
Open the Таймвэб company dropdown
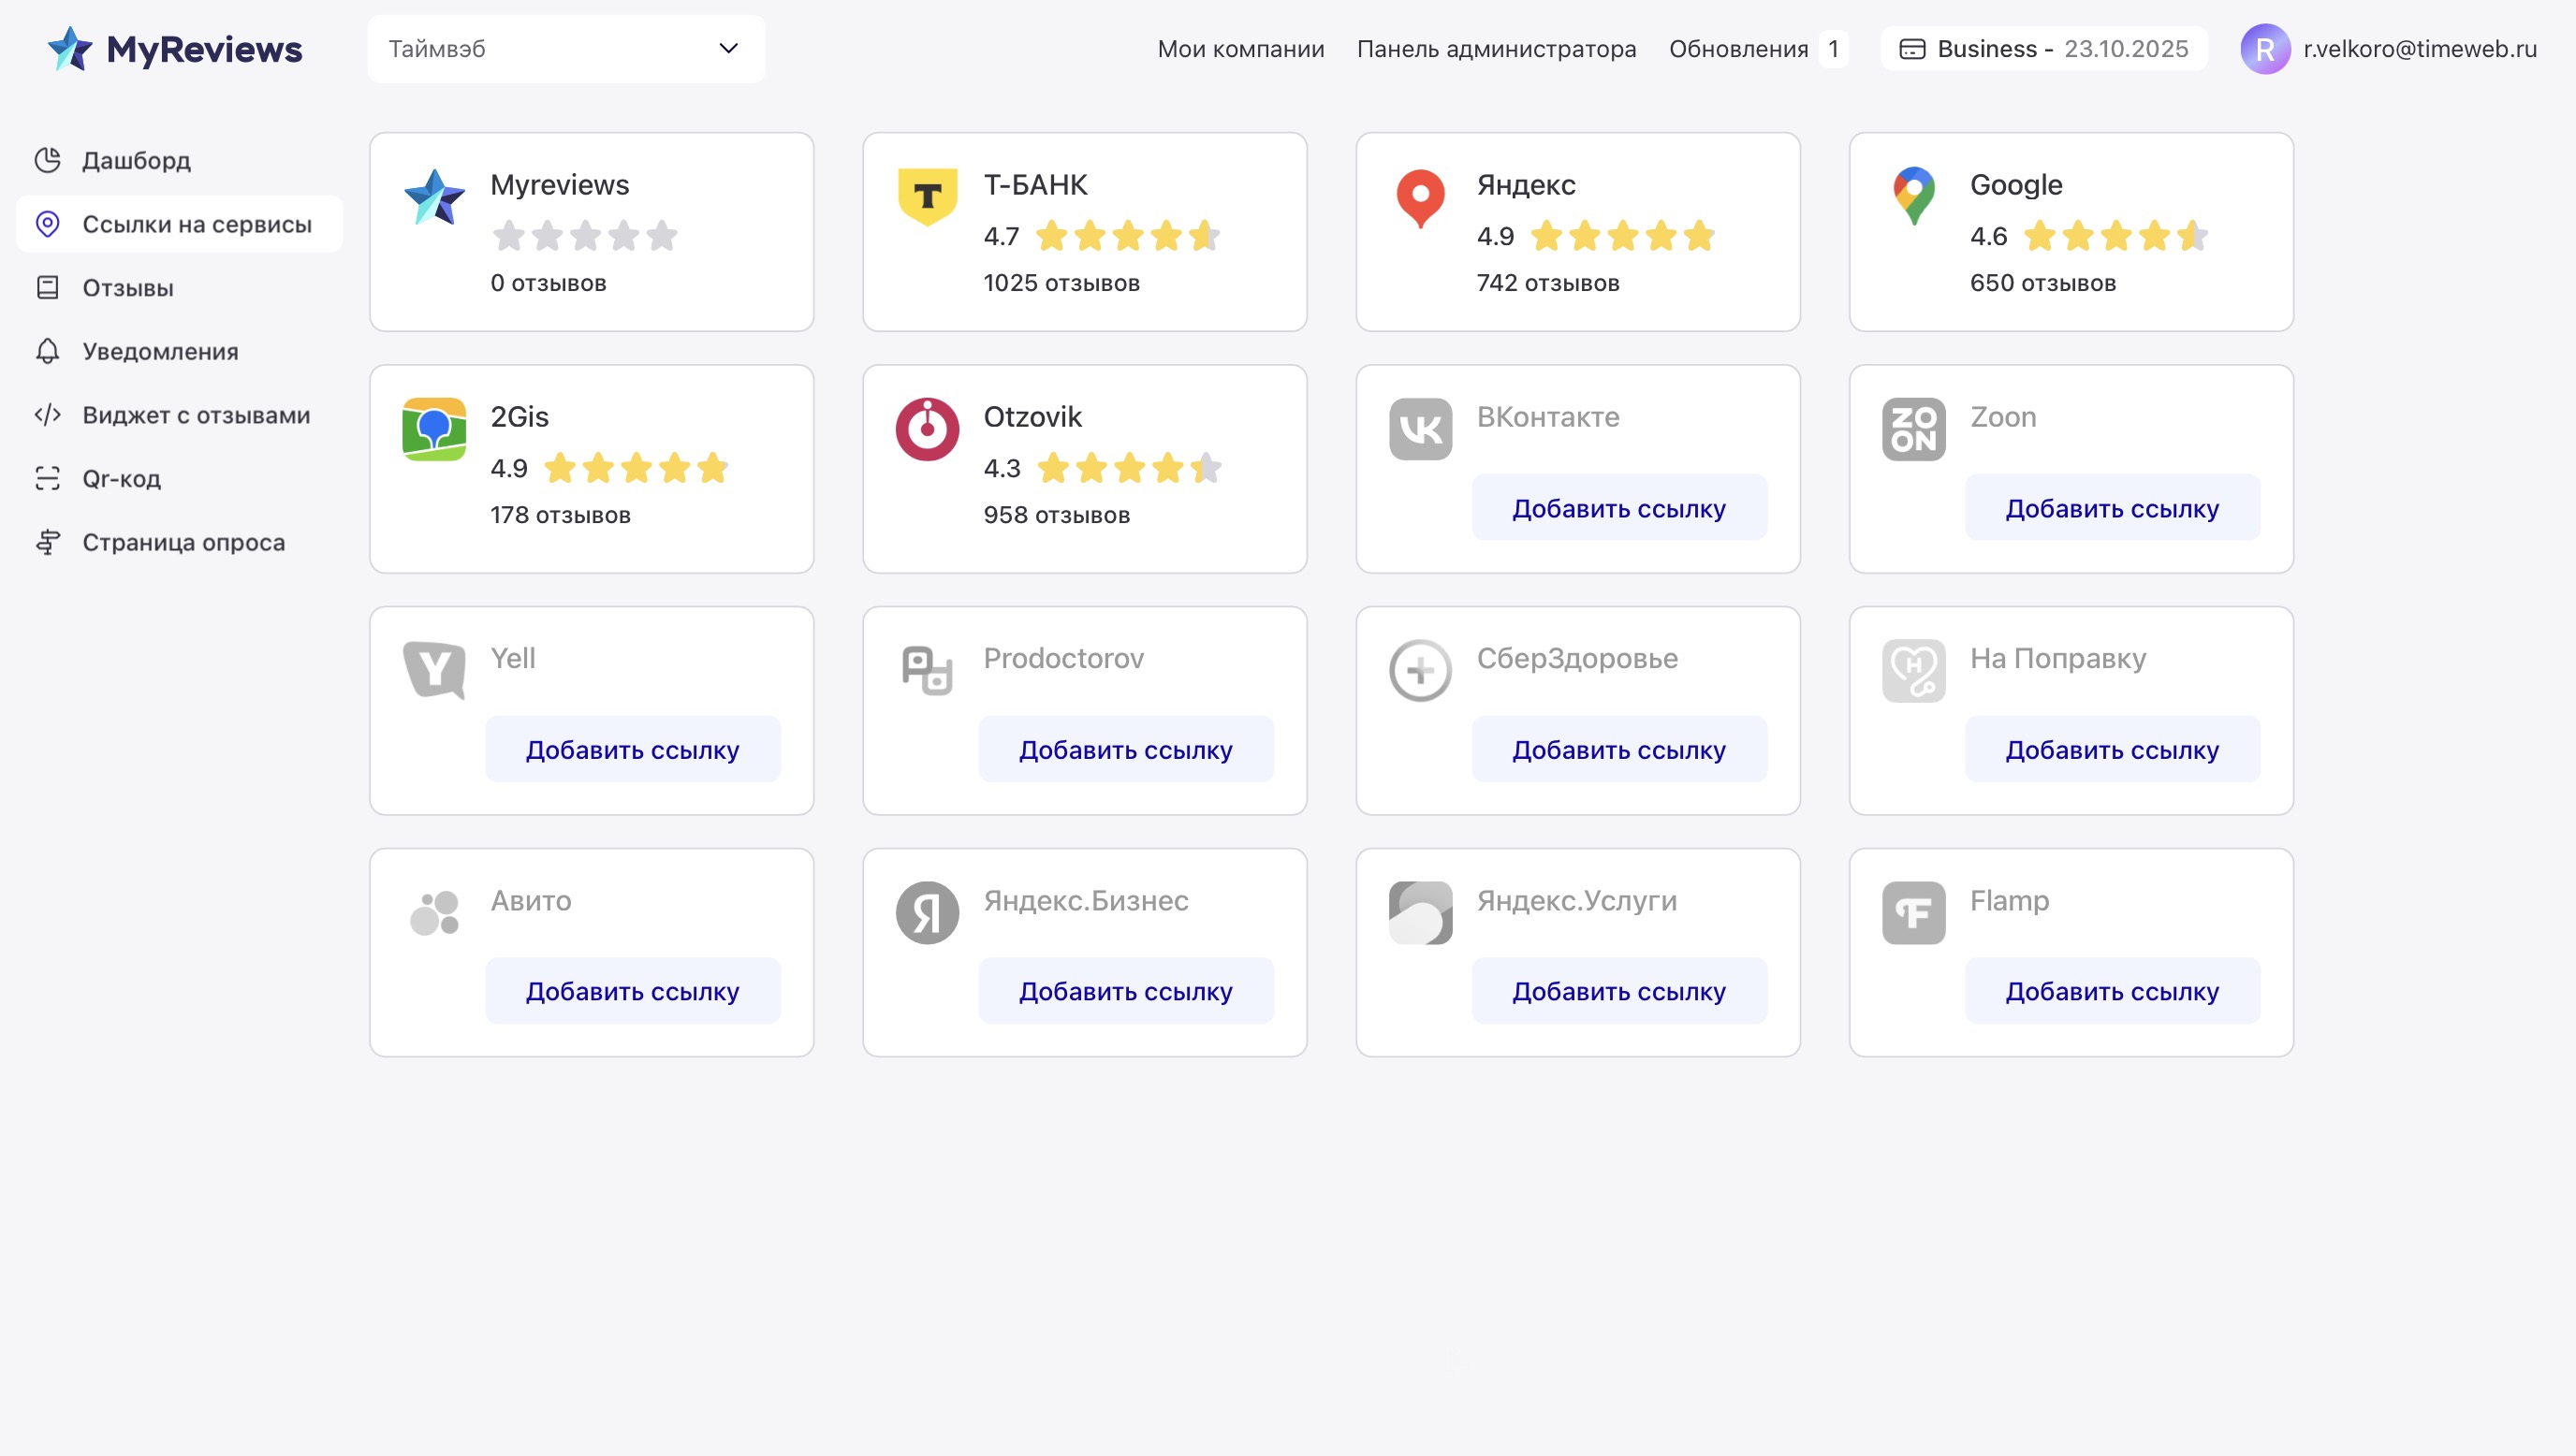click(x=565, y=48)
